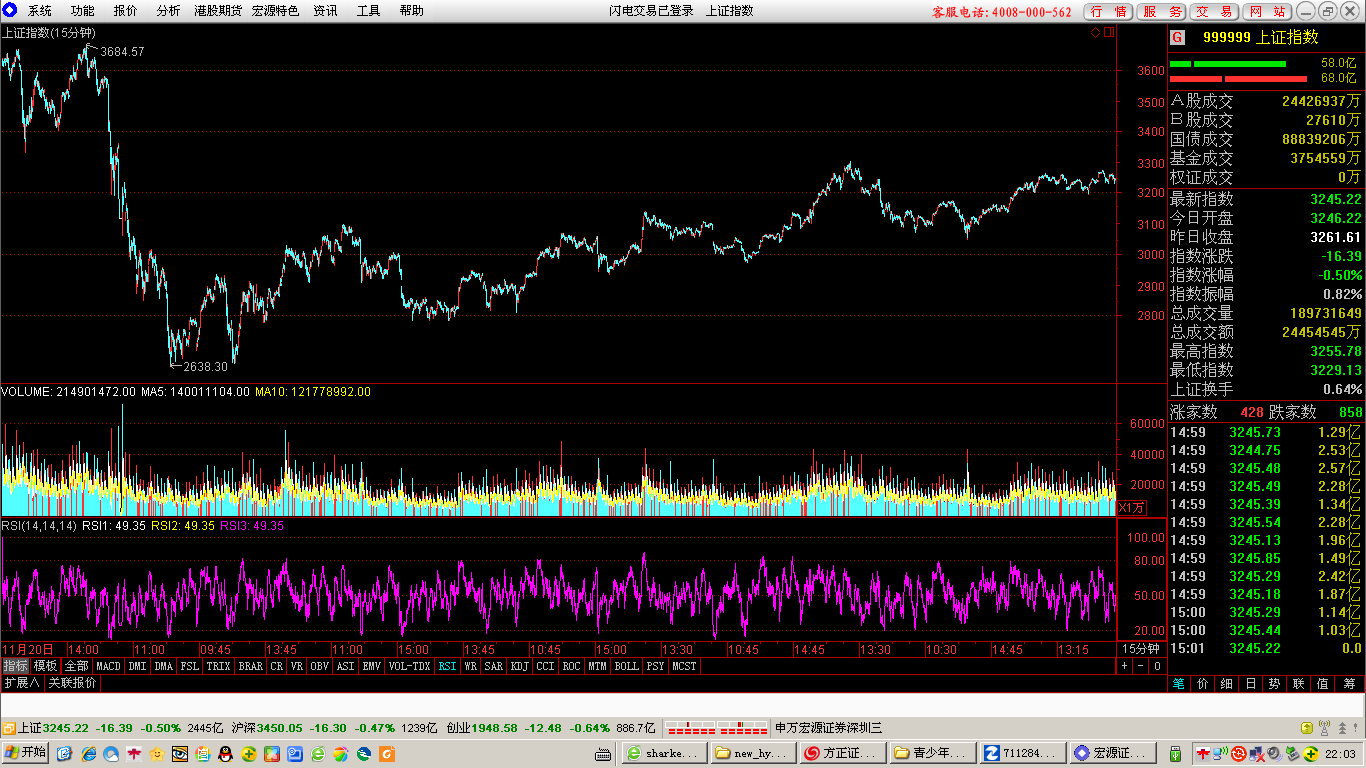
Task: Click the 上证指数 title bar label
Action: [730, 11]
